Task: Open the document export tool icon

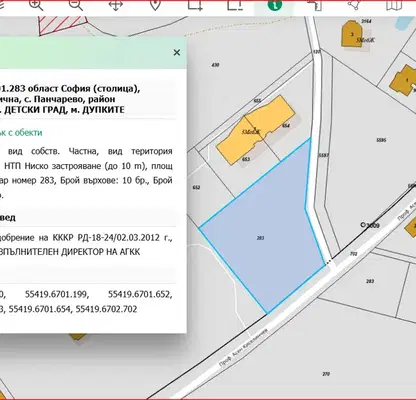Action: pyautogui.click(x=314, y=5)
